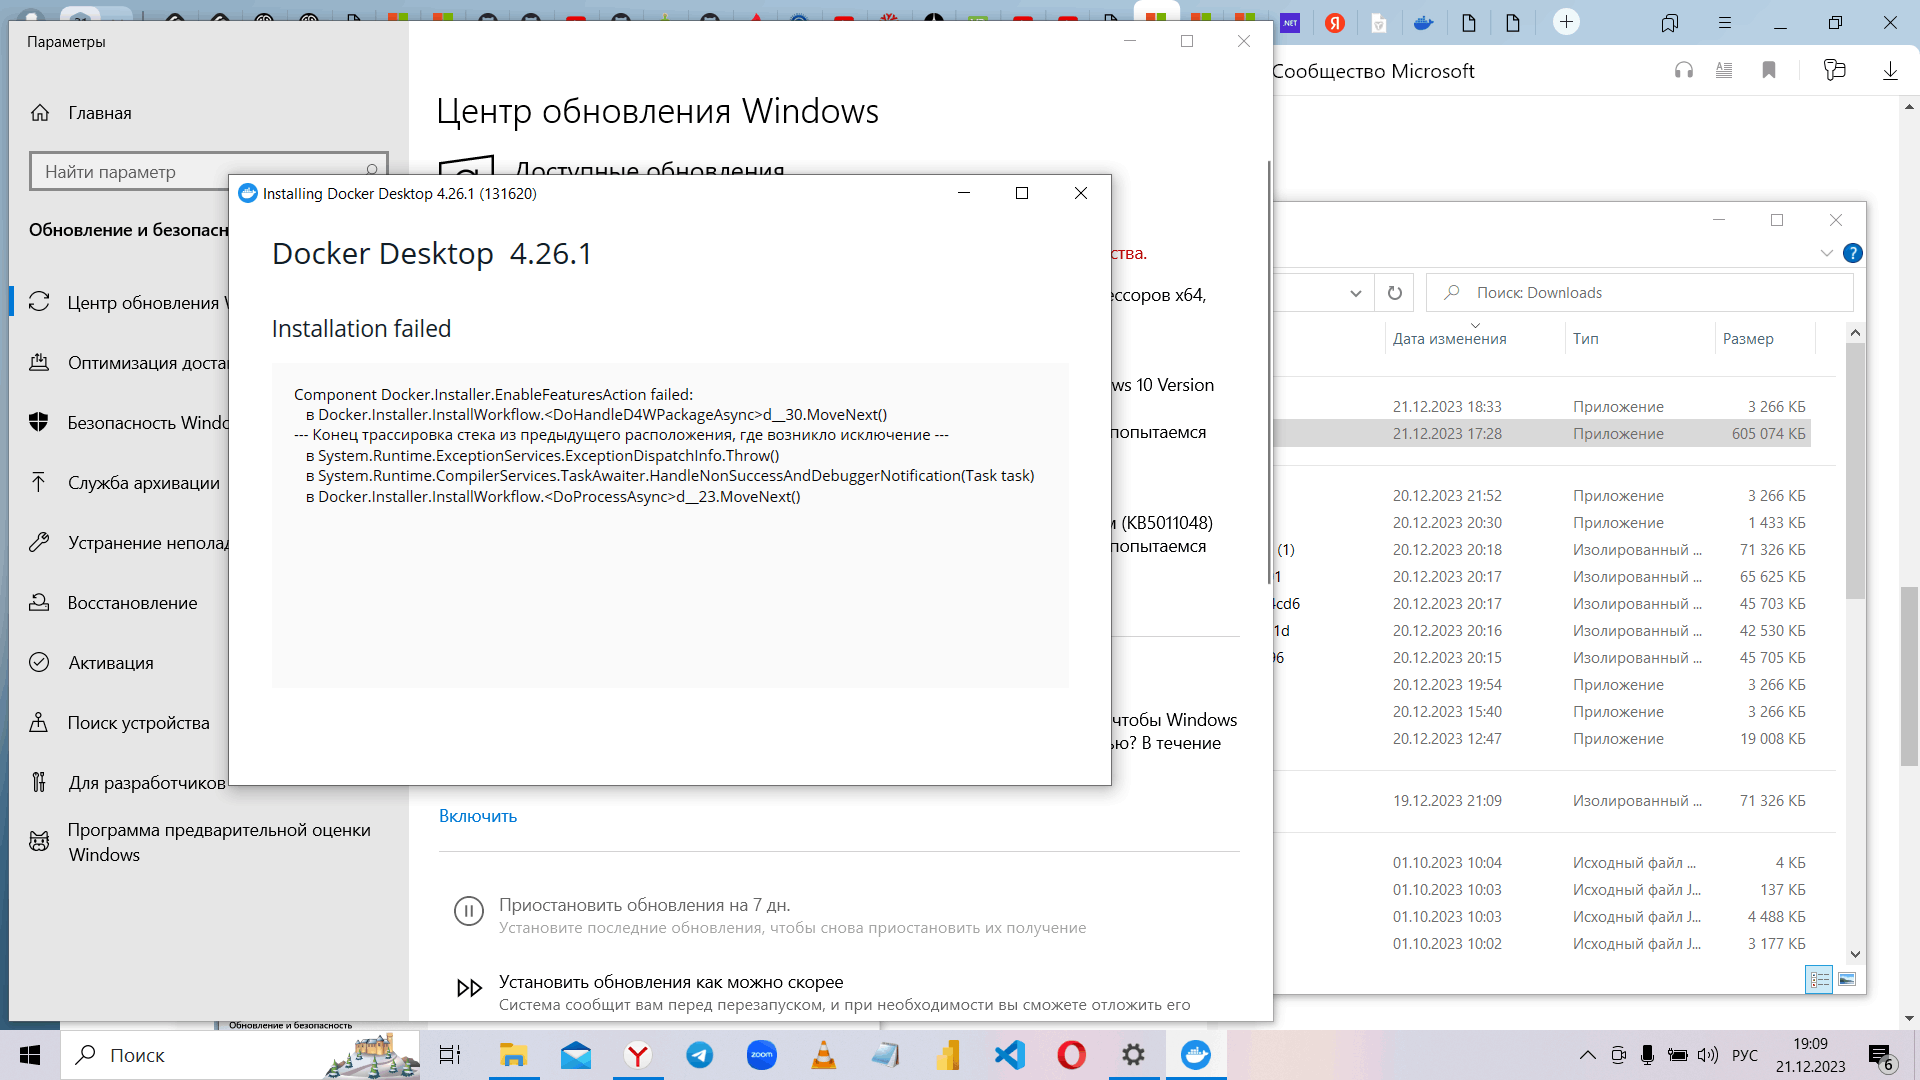Click the headphones read-aloud icon
The image size is (1920, 1080).
click(x=1684, y=70)
